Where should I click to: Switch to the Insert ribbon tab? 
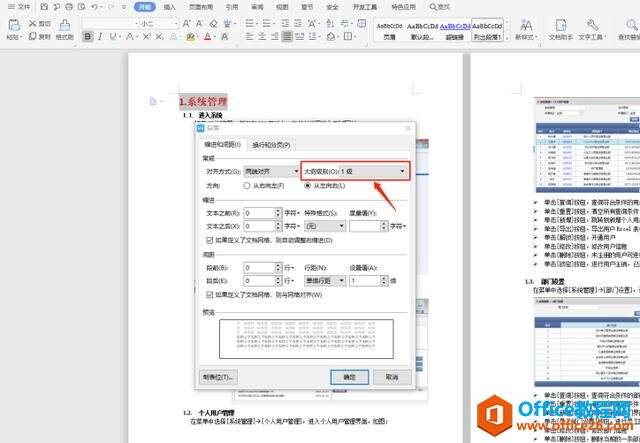tap(169, 7)
